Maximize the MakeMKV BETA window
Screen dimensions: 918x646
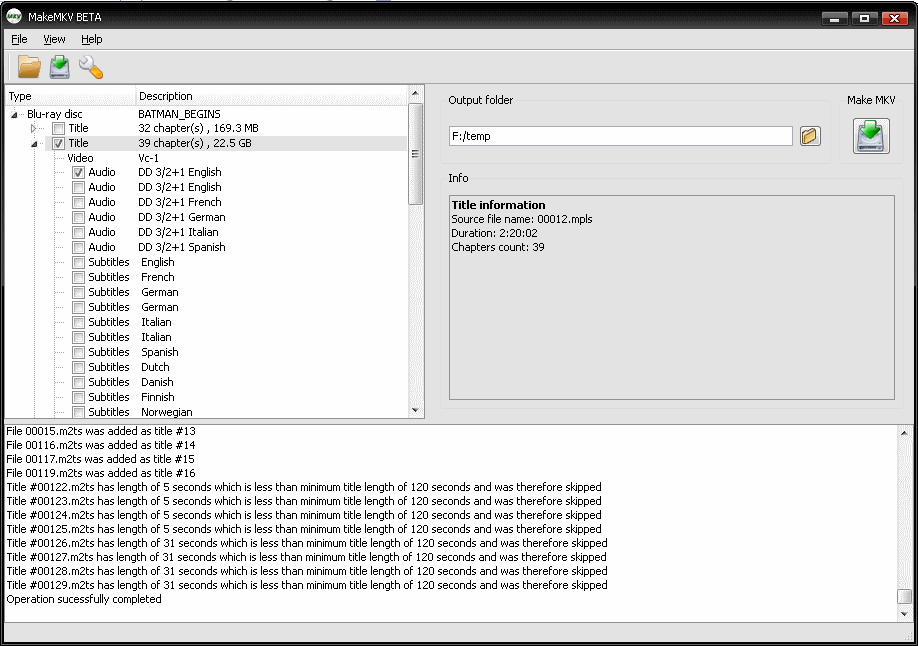(864, 19)
